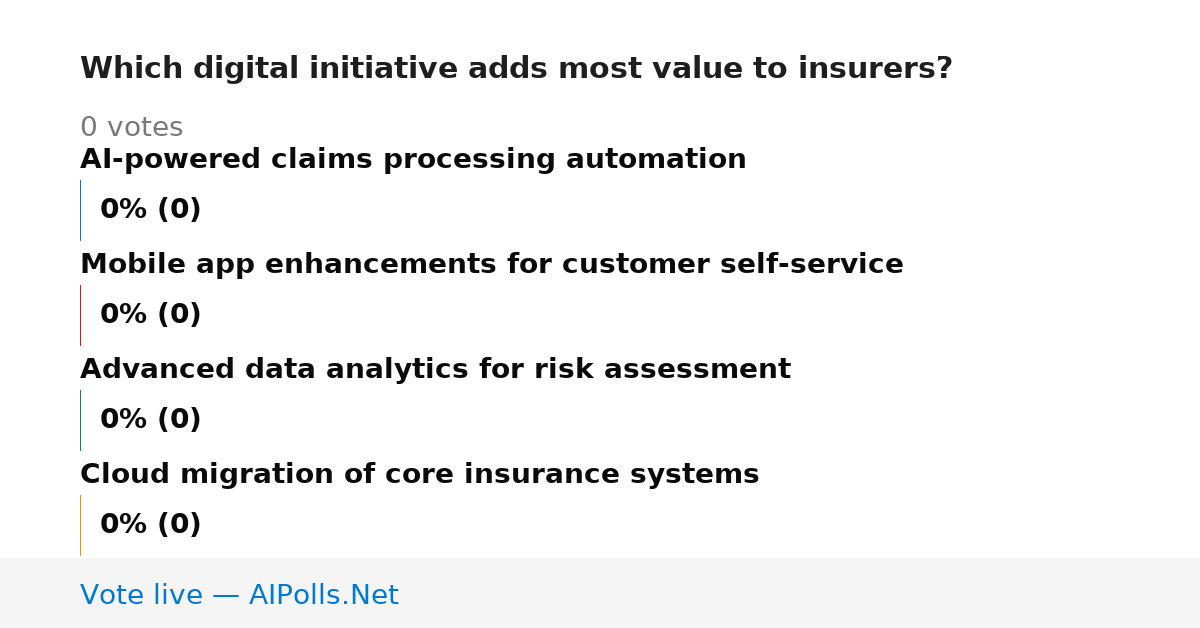Click the words 'Vote live' in the footer

click(141, 596)
